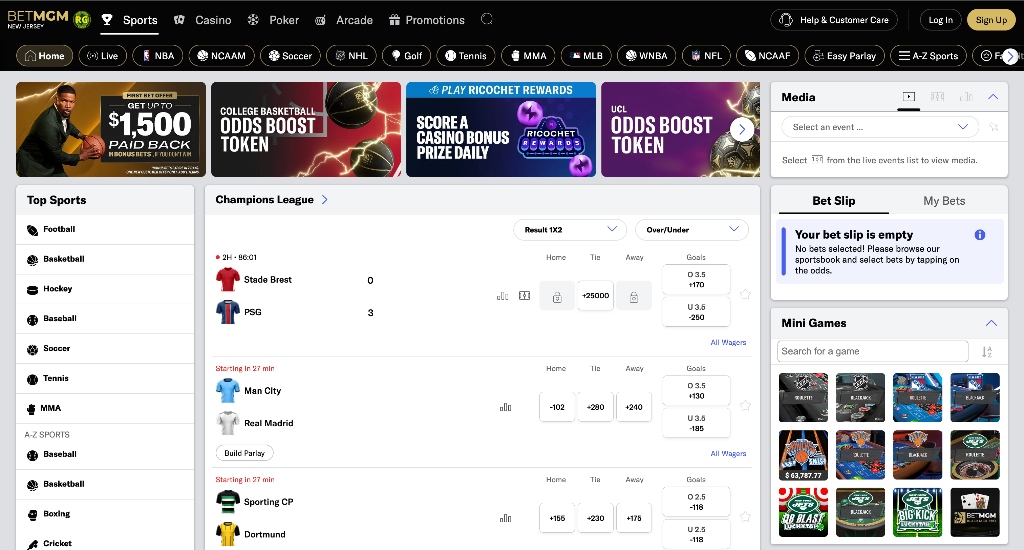Open Cricket in A-Z Sports list
The height and width of the screenshot is (550, 1024).
tap(105, 542)
